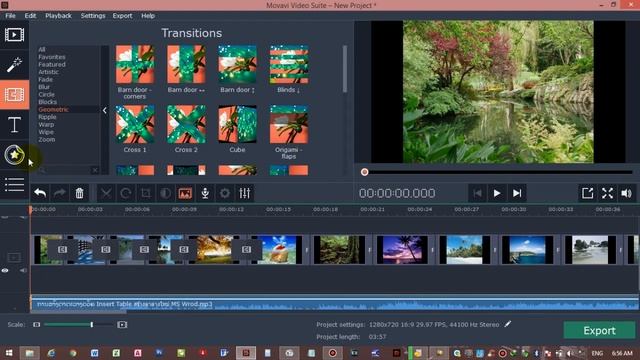The width and height of the screenshot is (640, 360).
Task: Split clip with scissors tool
Action: click(x=106, y=193)
